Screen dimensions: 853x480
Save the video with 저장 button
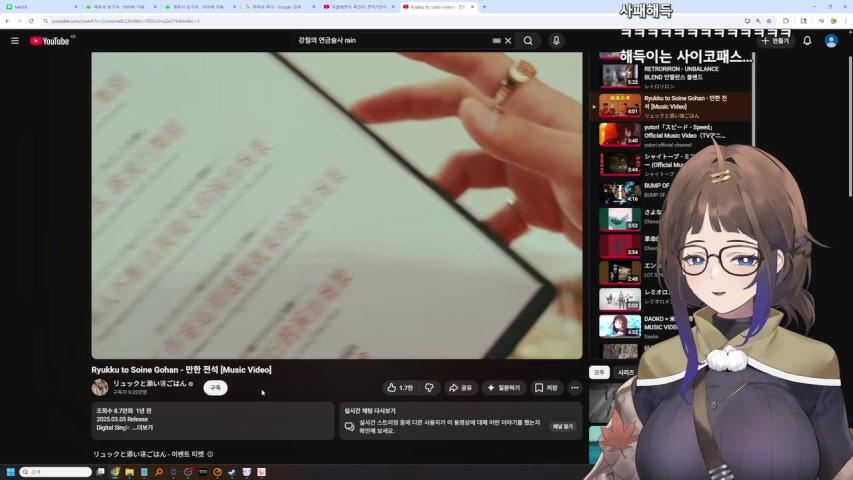pyautogui.click(x=546, y=388)
